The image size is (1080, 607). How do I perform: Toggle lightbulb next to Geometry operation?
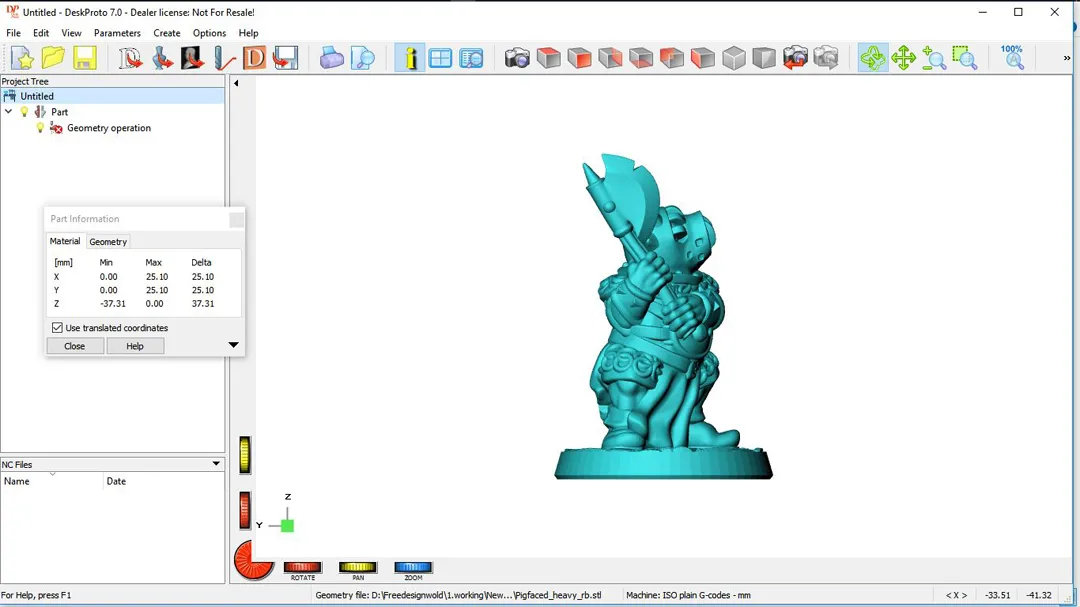point(40,128)
